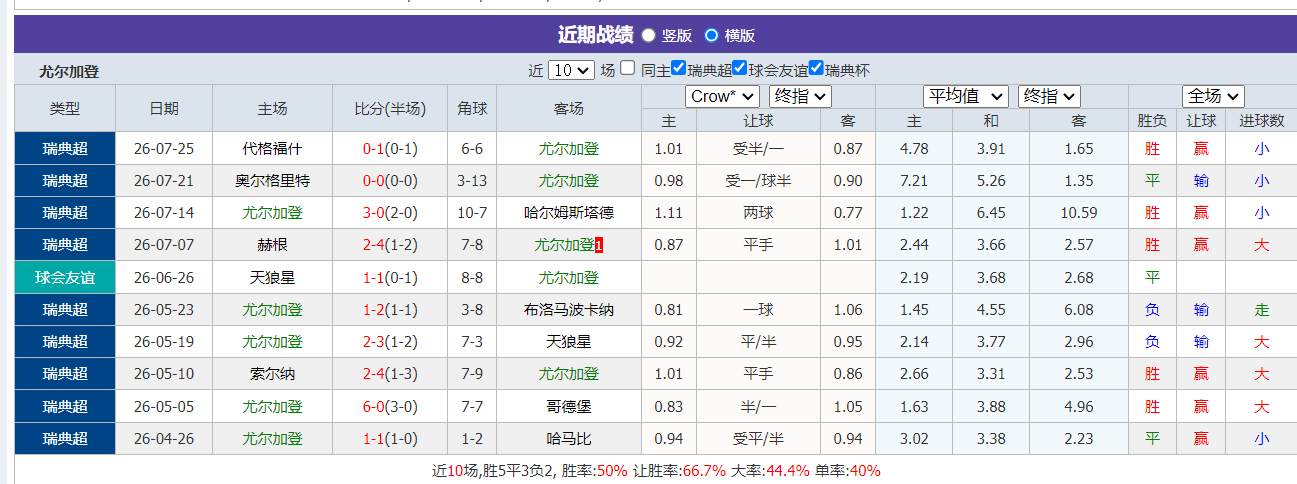Click the 两球 handicap cell
This screenshot has height=484, width=1297.
coord(759,212)
